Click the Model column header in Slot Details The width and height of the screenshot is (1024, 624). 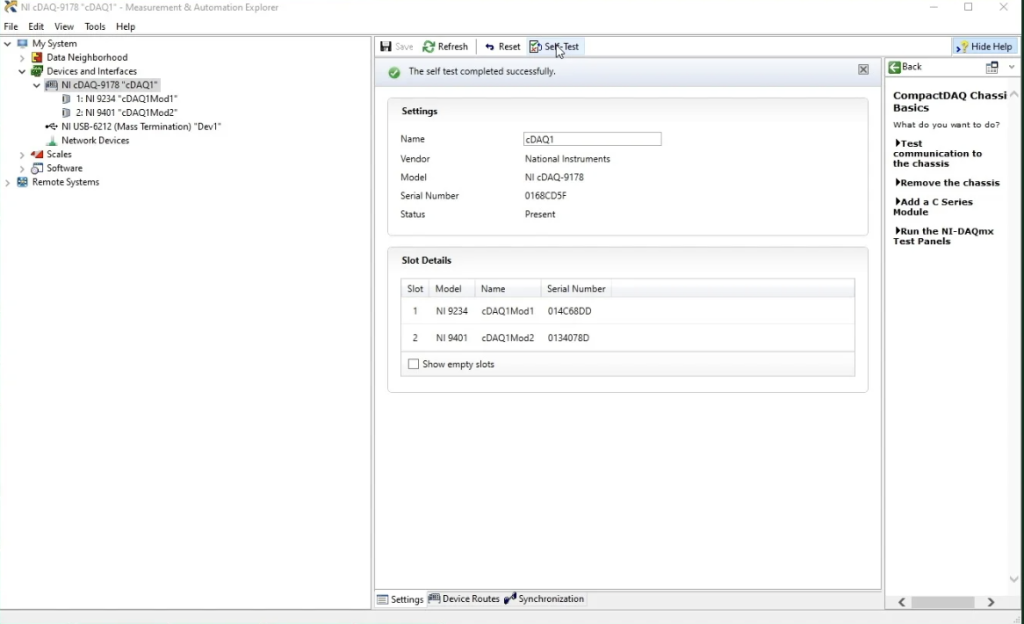pyautogui.click(x=449, y=289)
